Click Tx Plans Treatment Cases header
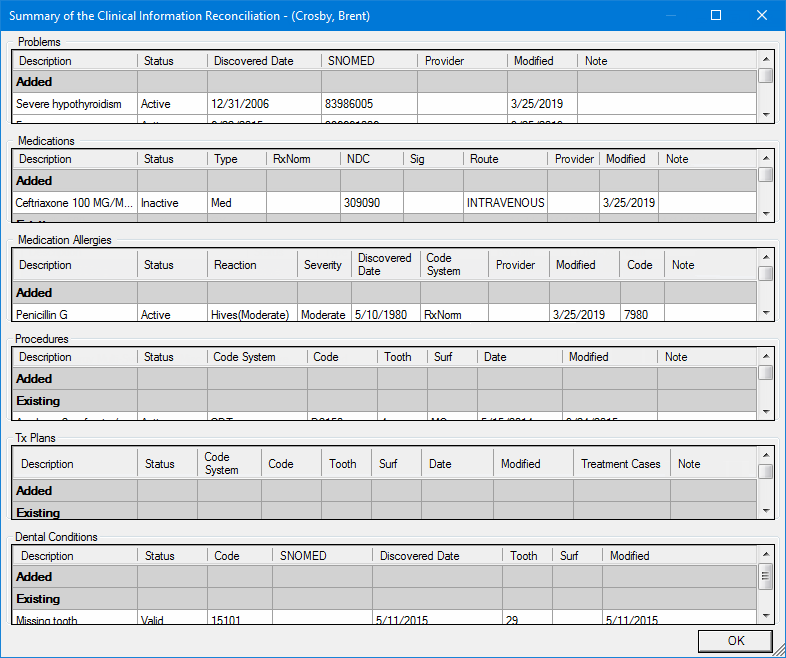Image resolution: width=786 pixels, height=658 pixels. (x=622, y=464)
